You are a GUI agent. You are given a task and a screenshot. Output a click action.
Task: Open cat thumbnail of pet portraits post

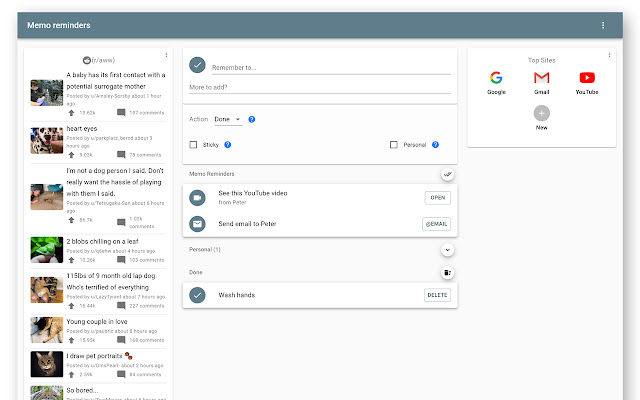(x=47, y=364)
